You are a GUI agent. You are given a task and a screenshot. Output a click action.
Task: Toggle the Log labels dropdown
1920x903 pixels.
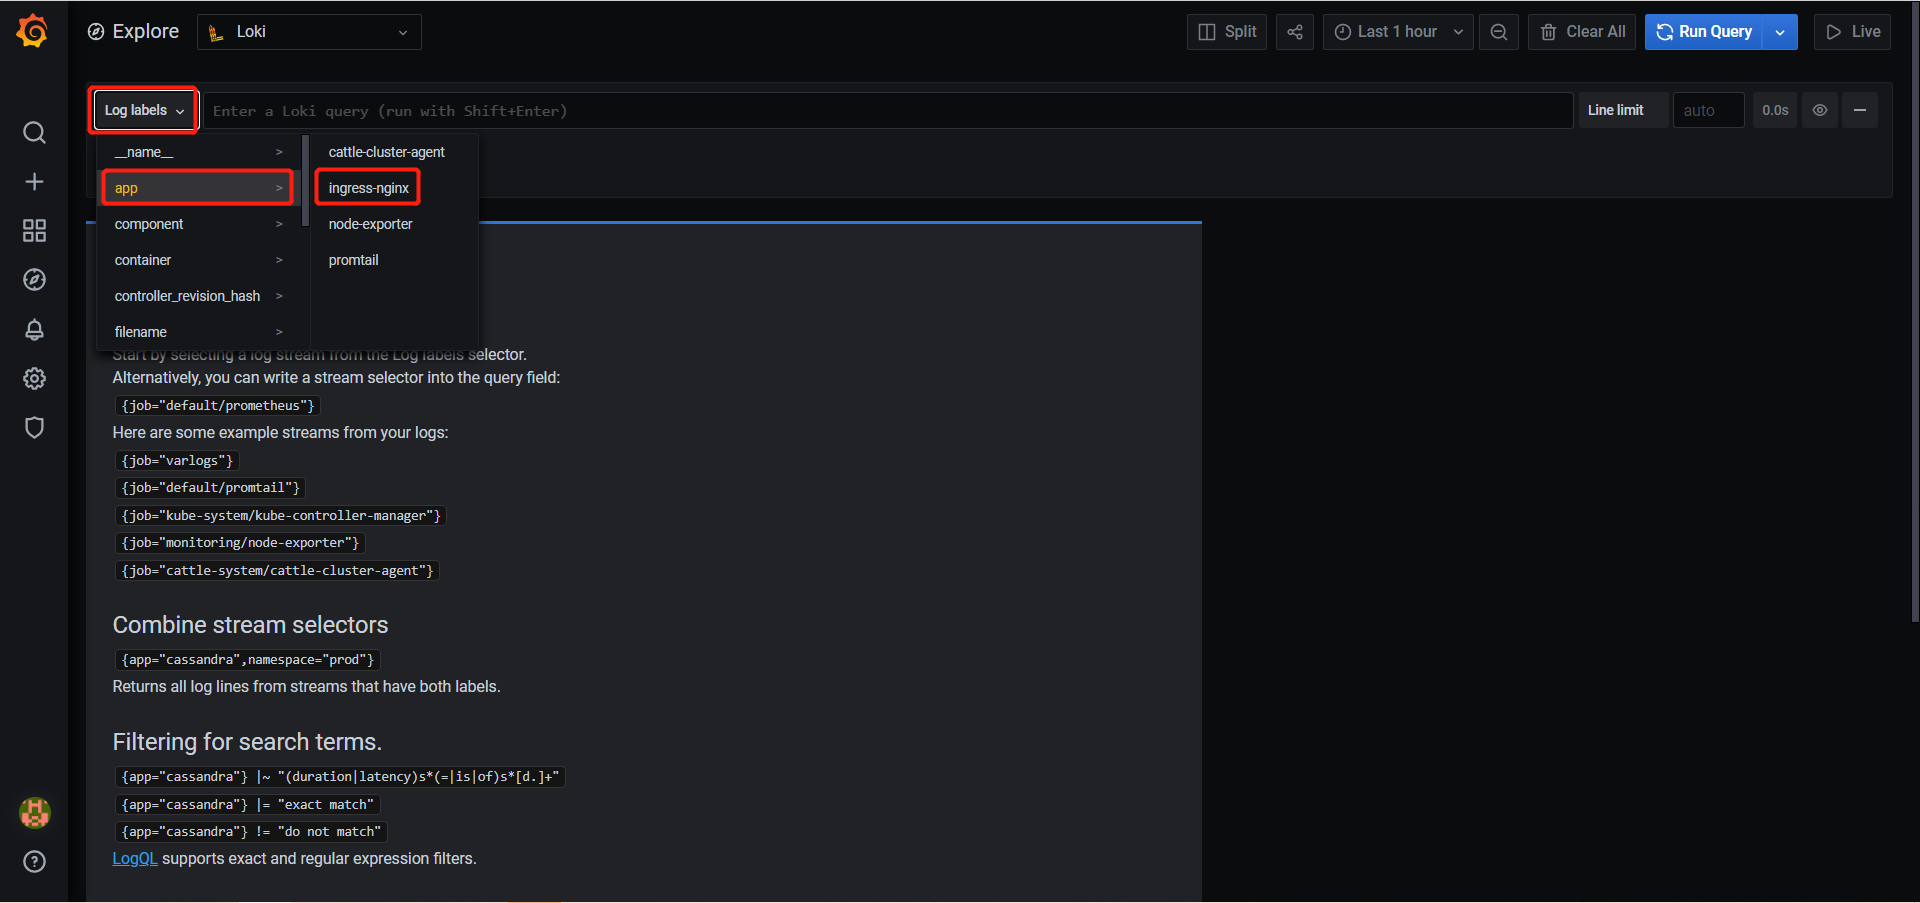coord(145,110)
